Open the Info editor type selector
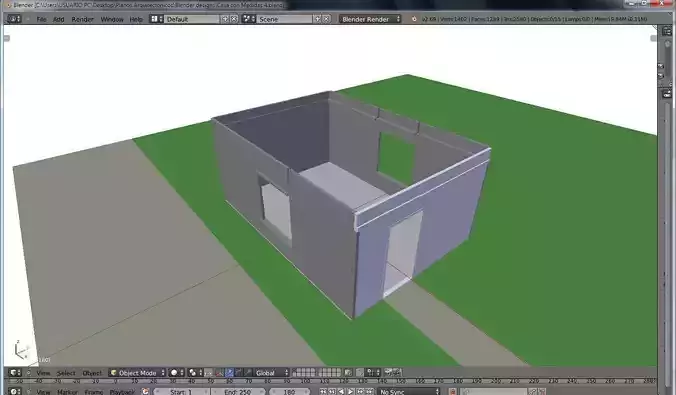This screenshot has width=676, height=395. [x=14, y=19]
